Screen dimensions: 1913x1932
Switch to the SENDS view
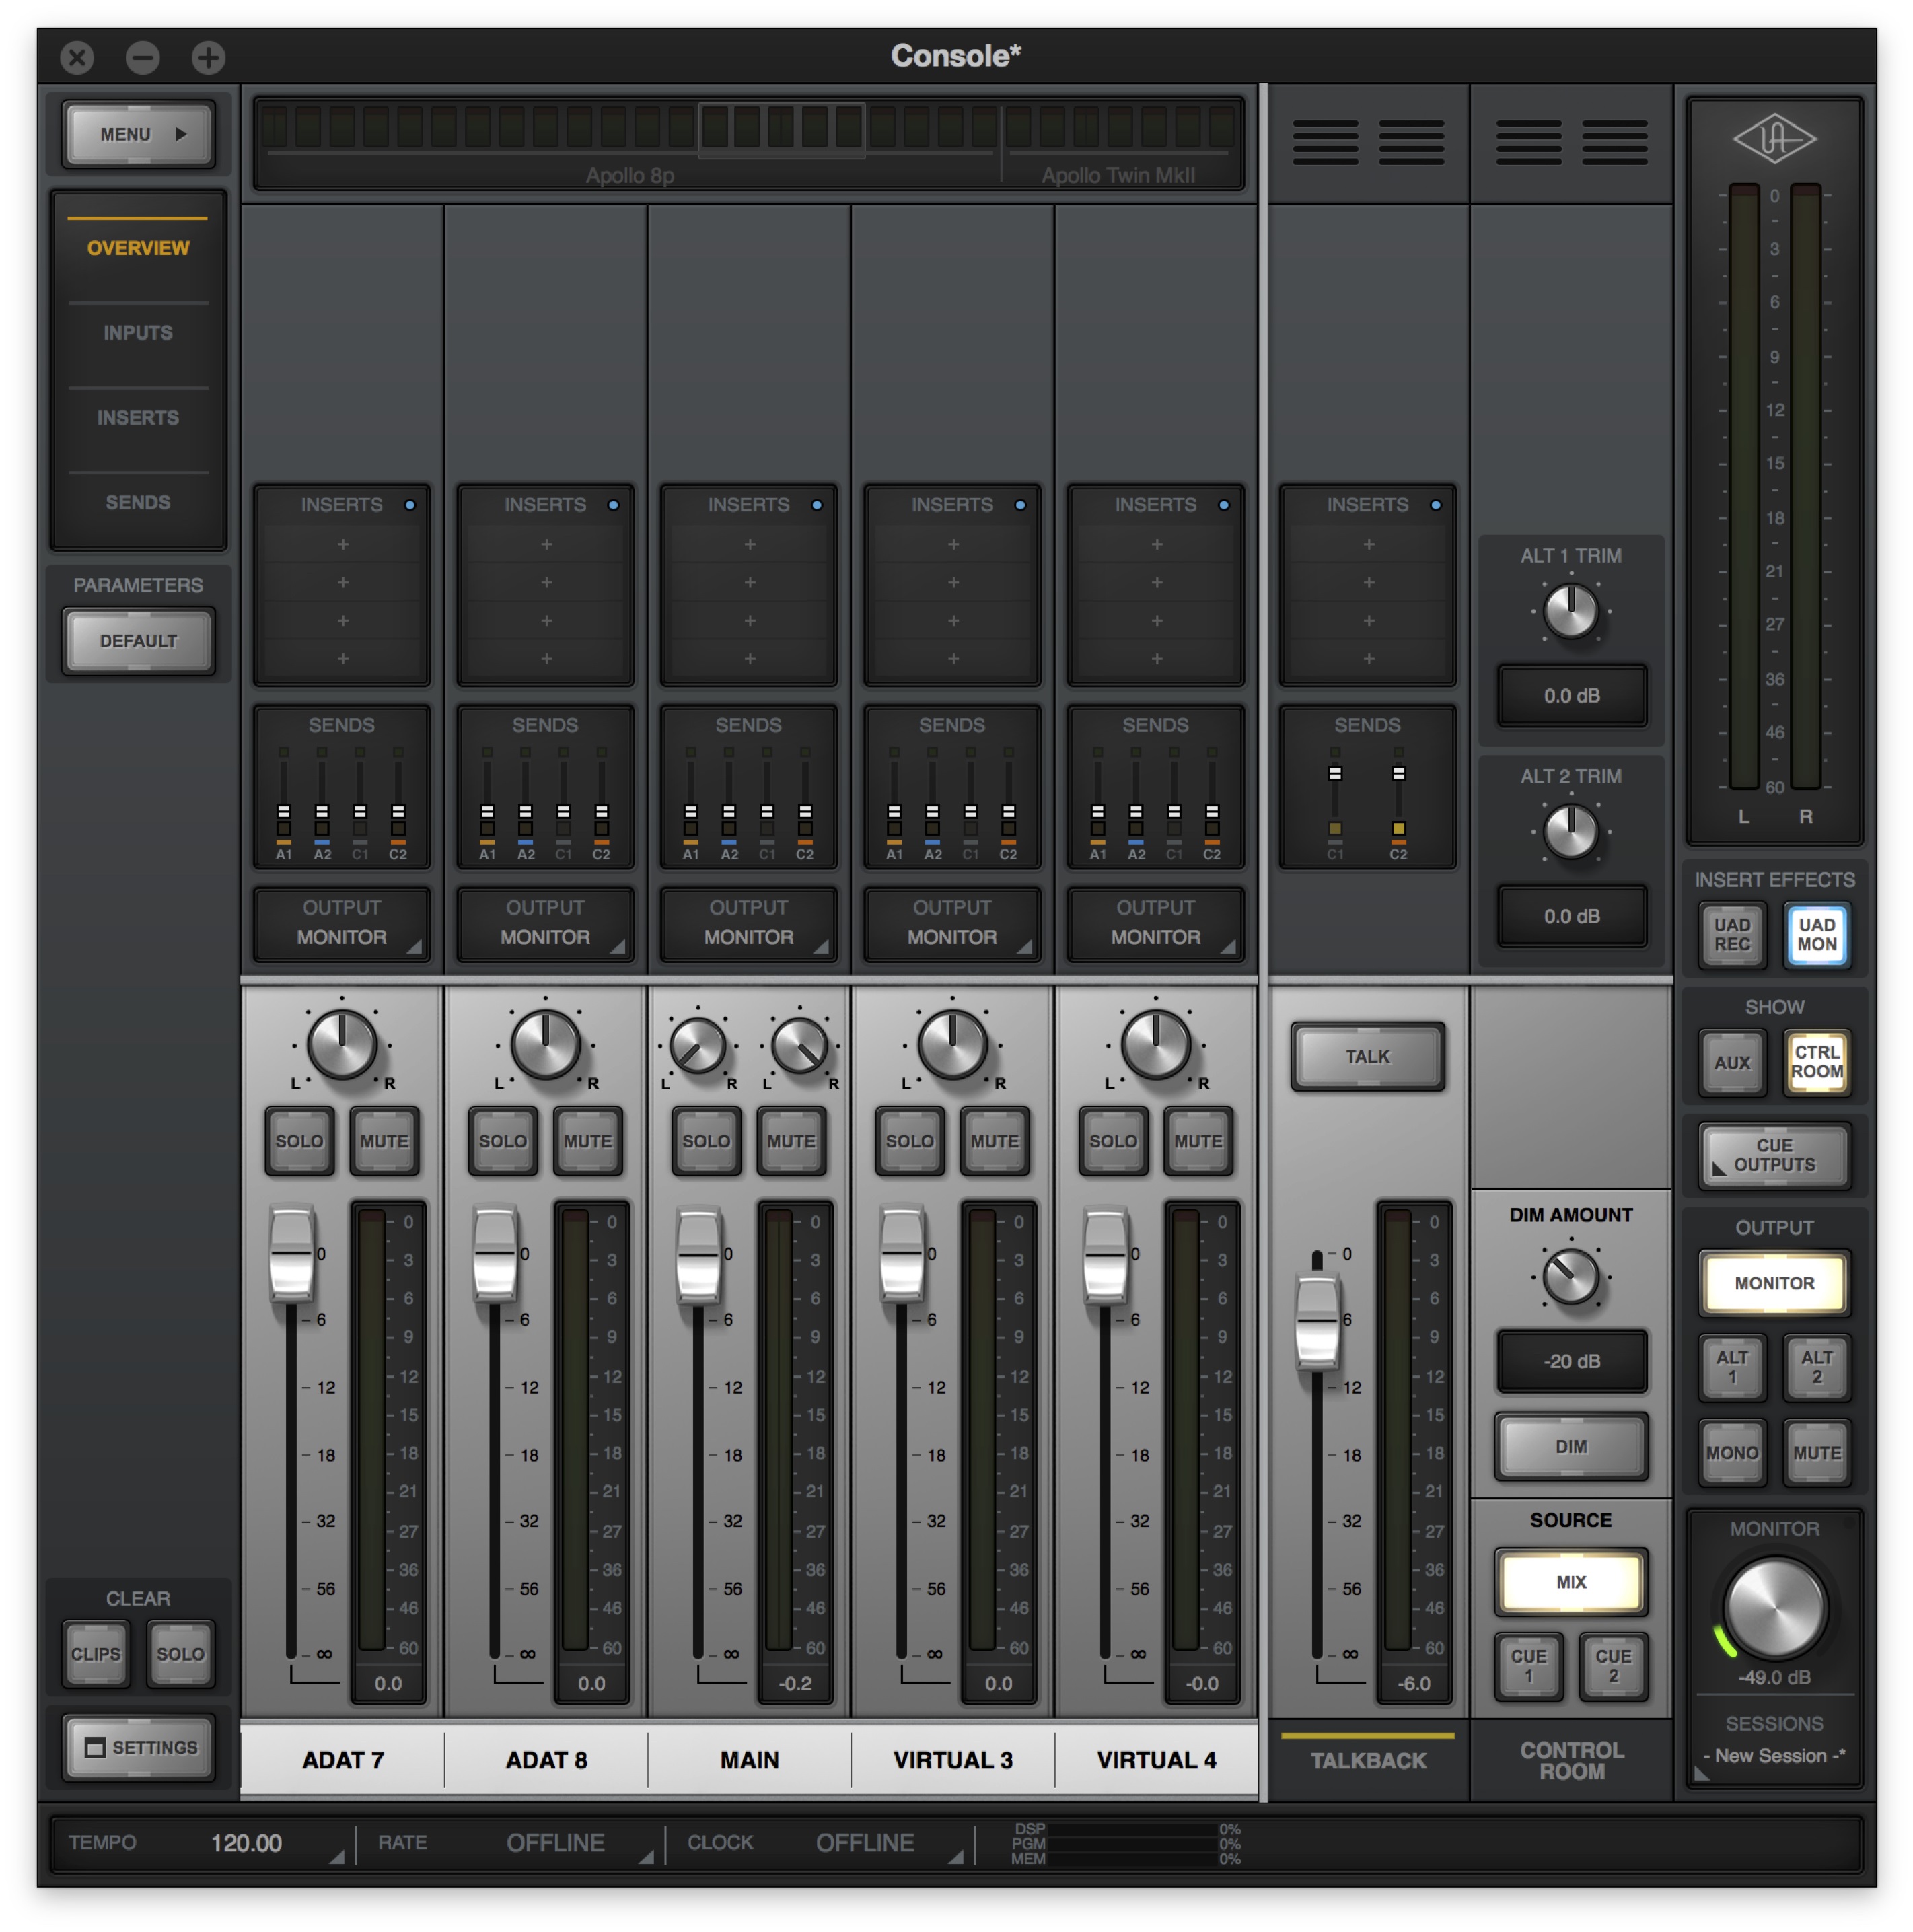[138, 502]
